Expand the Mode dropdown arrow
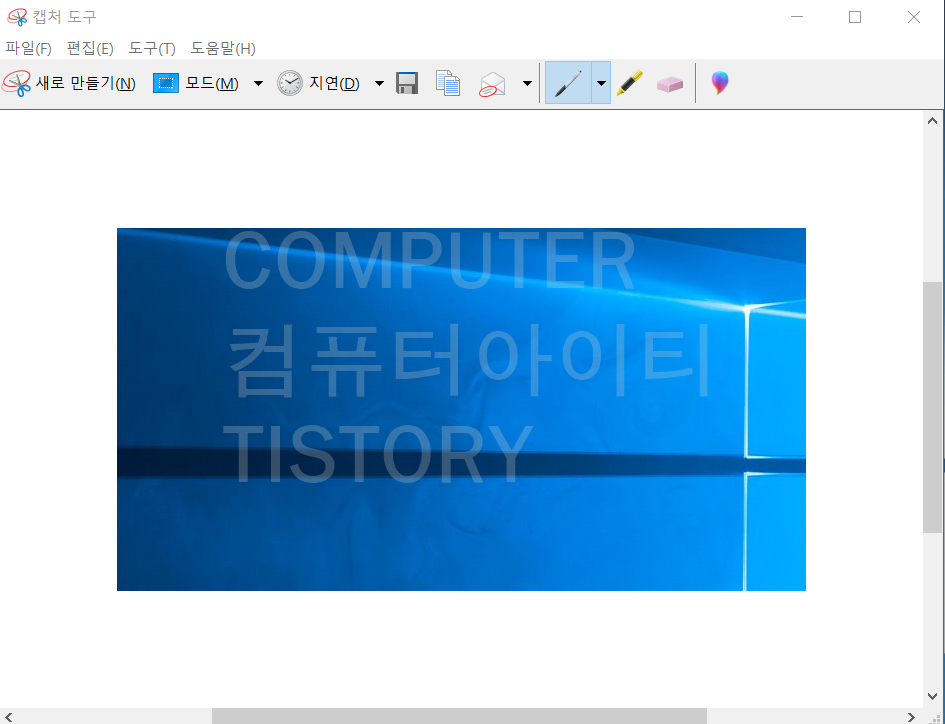This screenshot has width=945, height=724. 259,83
